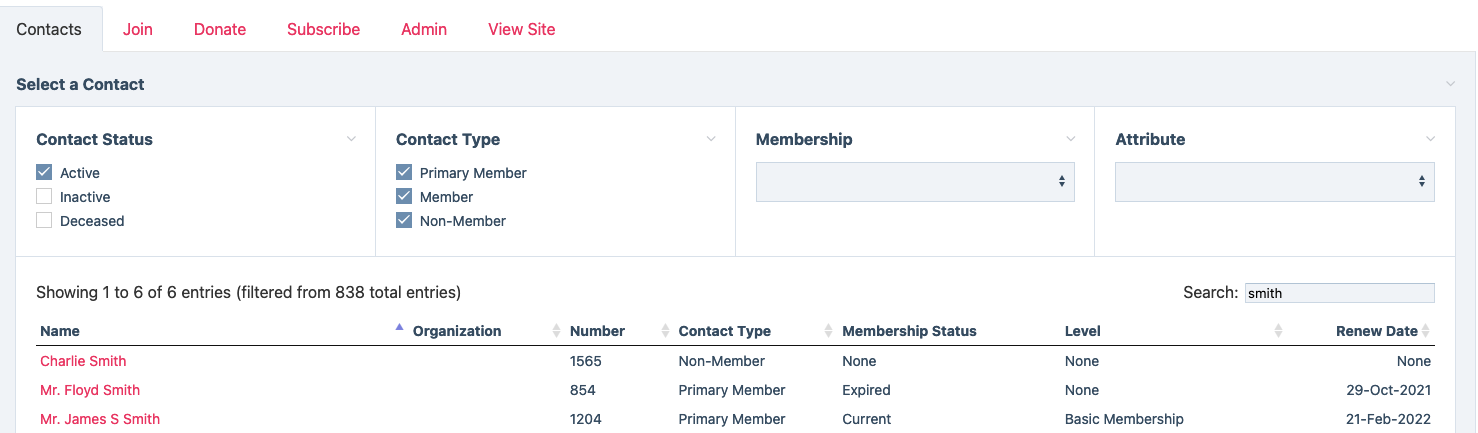Enable the Inactive checkbox

44,196
